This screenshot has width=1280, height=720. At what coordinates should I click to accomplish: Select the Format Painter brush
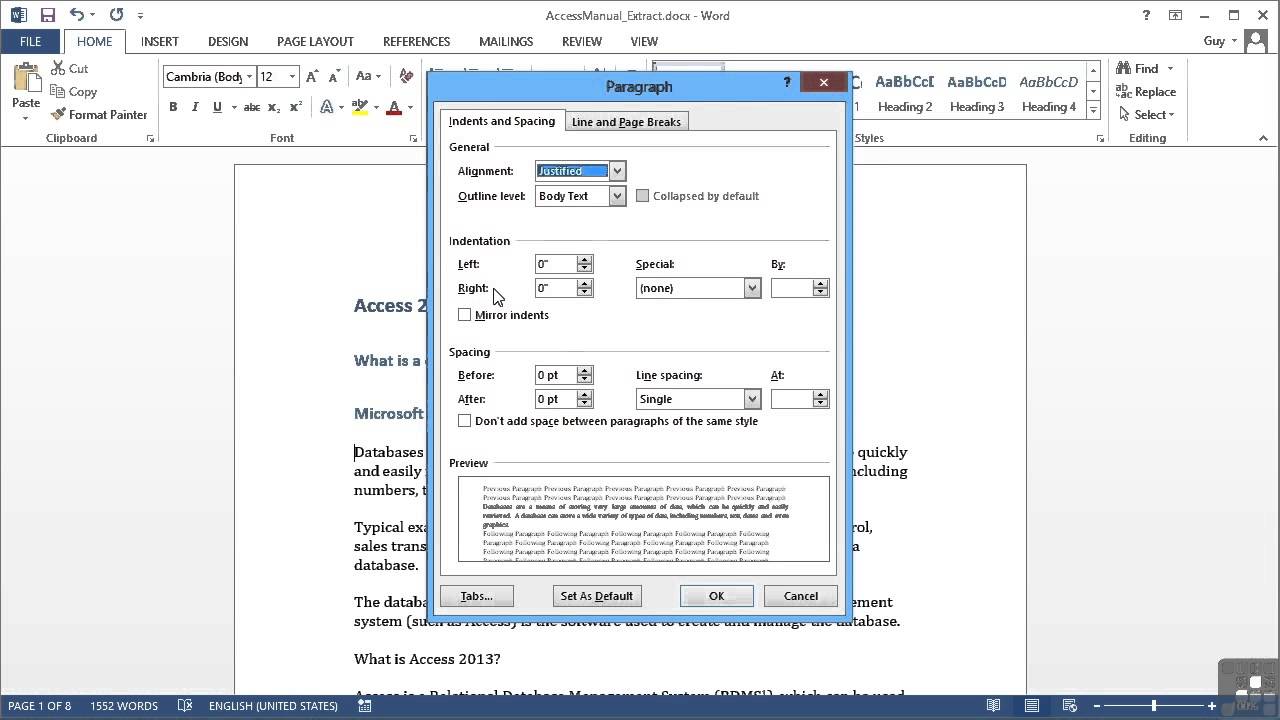(99, 114)
